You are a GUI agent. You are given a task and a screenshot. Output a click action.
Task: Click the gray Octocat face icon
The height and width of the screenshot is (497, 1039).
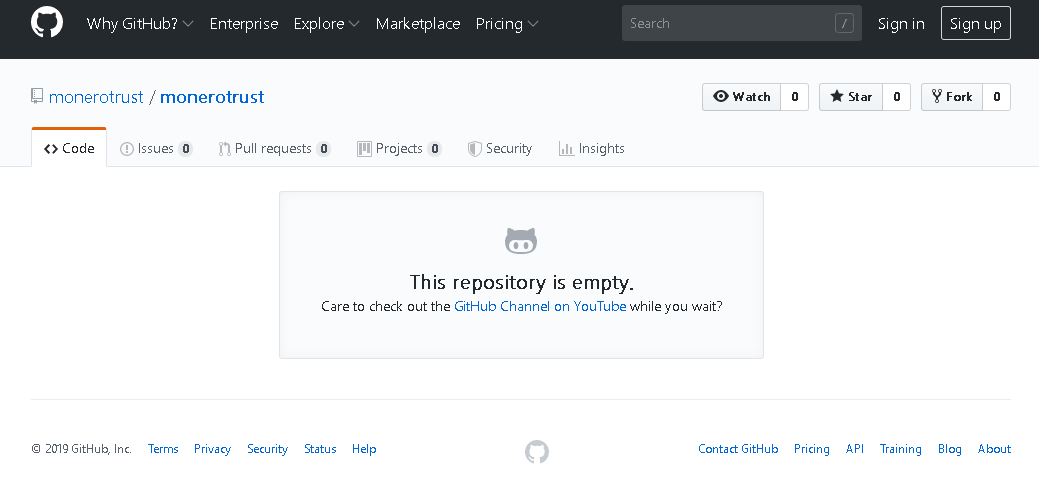pos(521,241)
